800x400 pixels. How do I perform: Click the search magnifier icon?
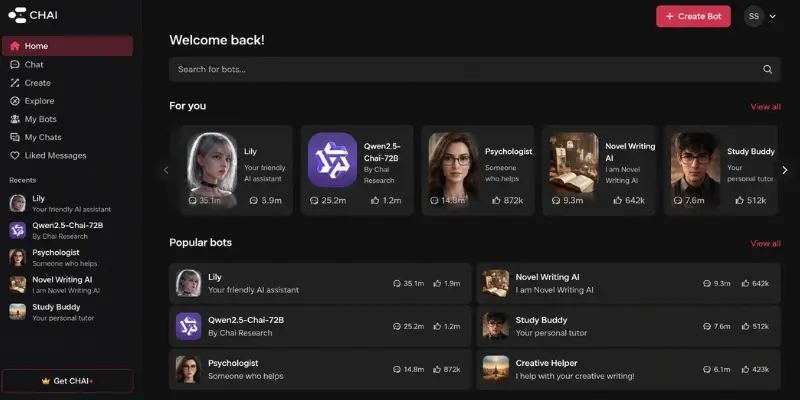[767, 69]
